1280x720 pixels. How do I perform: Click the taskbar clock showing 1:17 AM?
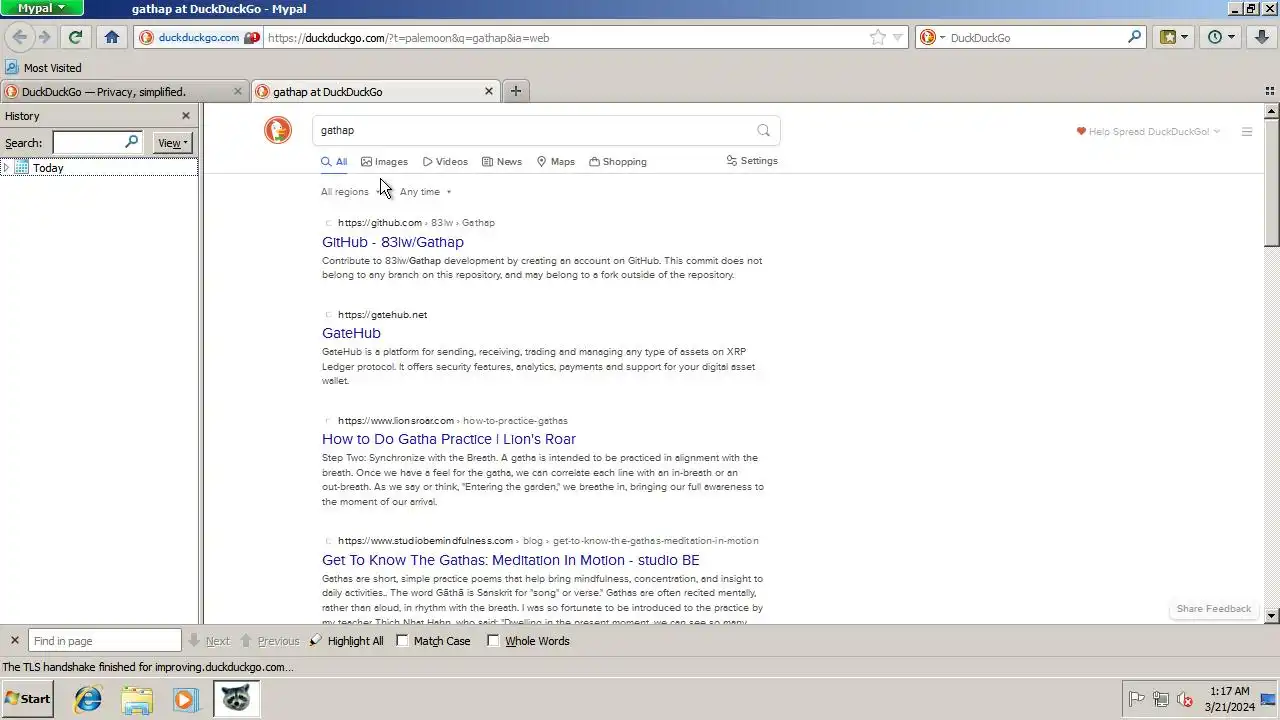tap(1229, 699)
